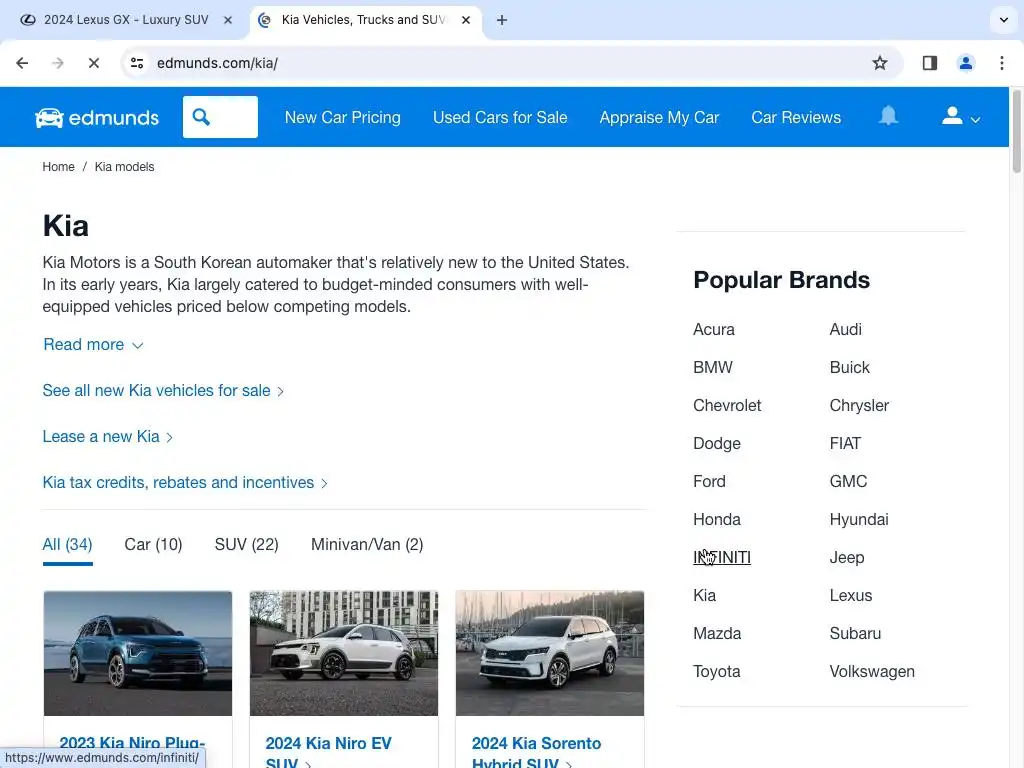
Task: Toggle the browser side panel icon
Action: click(x=929, y=63)
